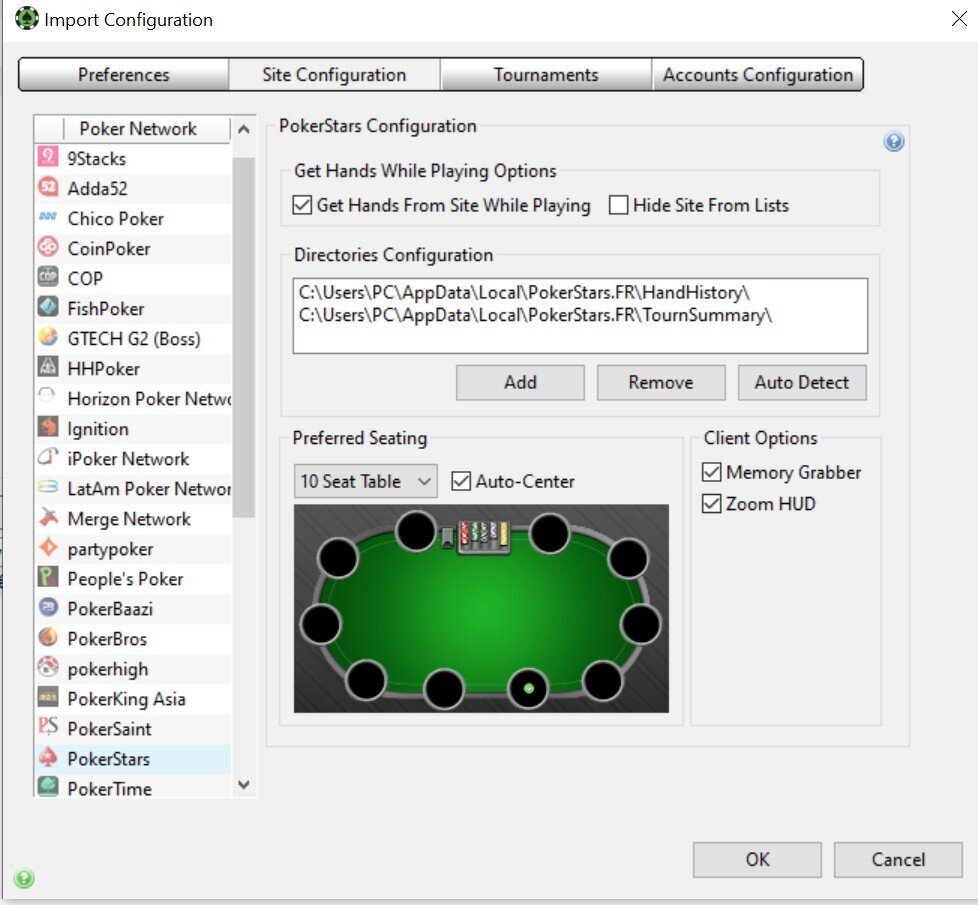978x905 pixels.
Task: Click the PokerStars spade icon
Action: pos(48,757)
